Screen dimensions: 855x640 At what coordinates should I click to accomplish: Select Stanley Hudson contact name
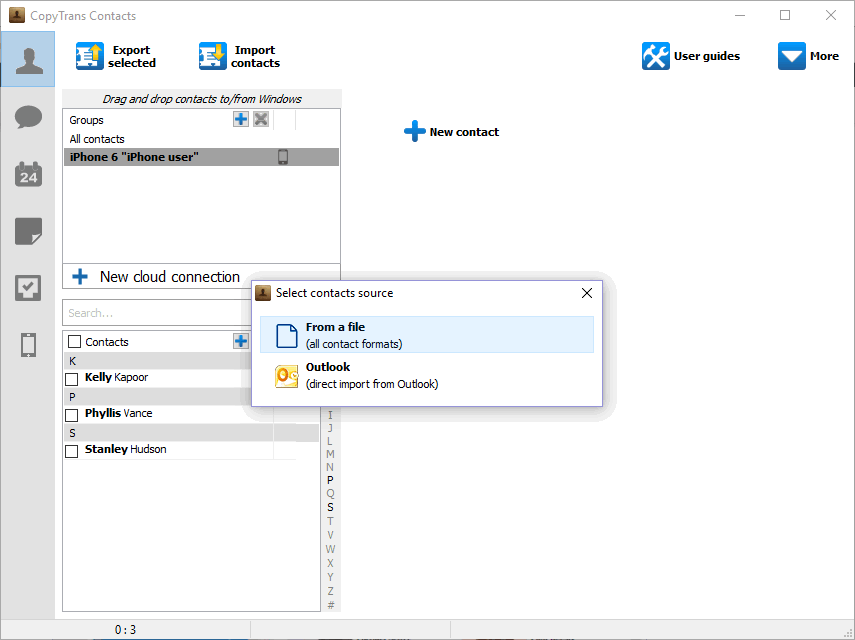125,449
